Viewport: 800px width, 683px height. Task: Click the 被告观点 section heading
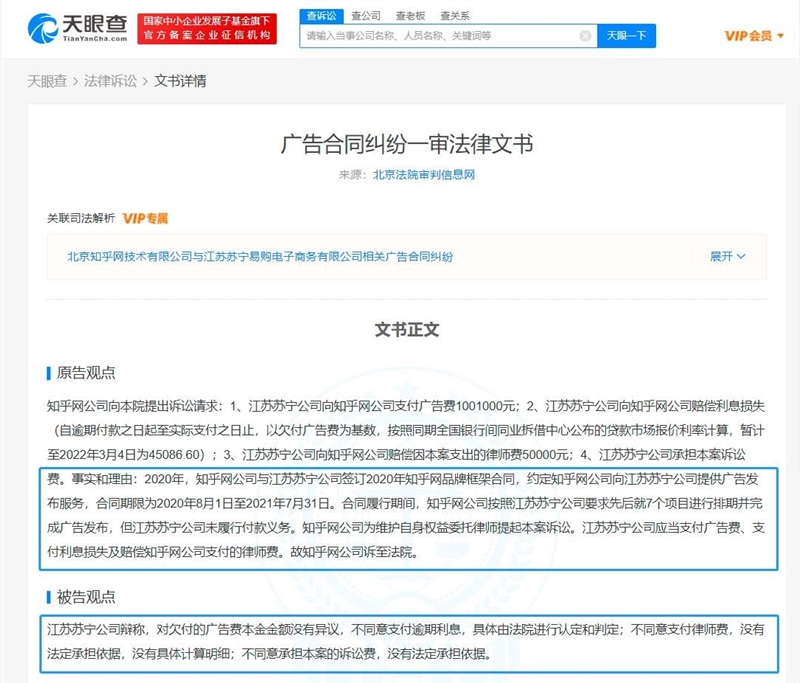pos(86,597)
